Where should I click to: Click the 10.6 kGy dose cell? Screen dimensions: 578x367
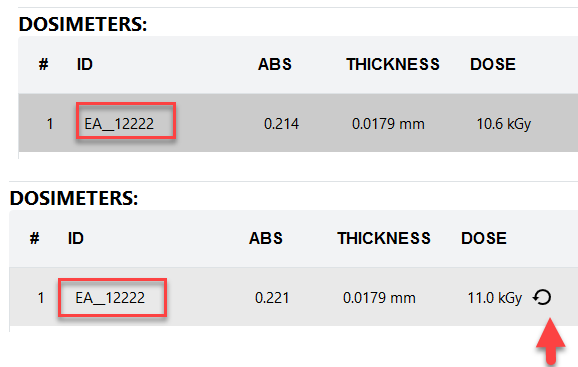tap(504, 124)
